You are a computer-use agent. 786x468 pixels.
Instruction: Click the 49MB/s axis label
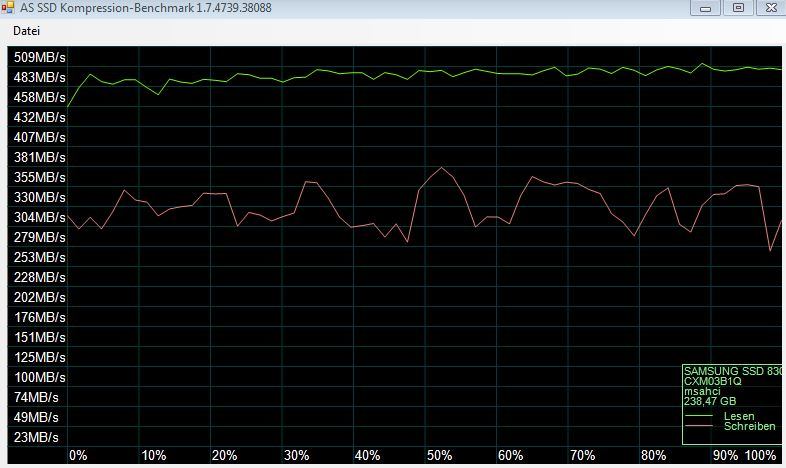(x=36, y=417)
